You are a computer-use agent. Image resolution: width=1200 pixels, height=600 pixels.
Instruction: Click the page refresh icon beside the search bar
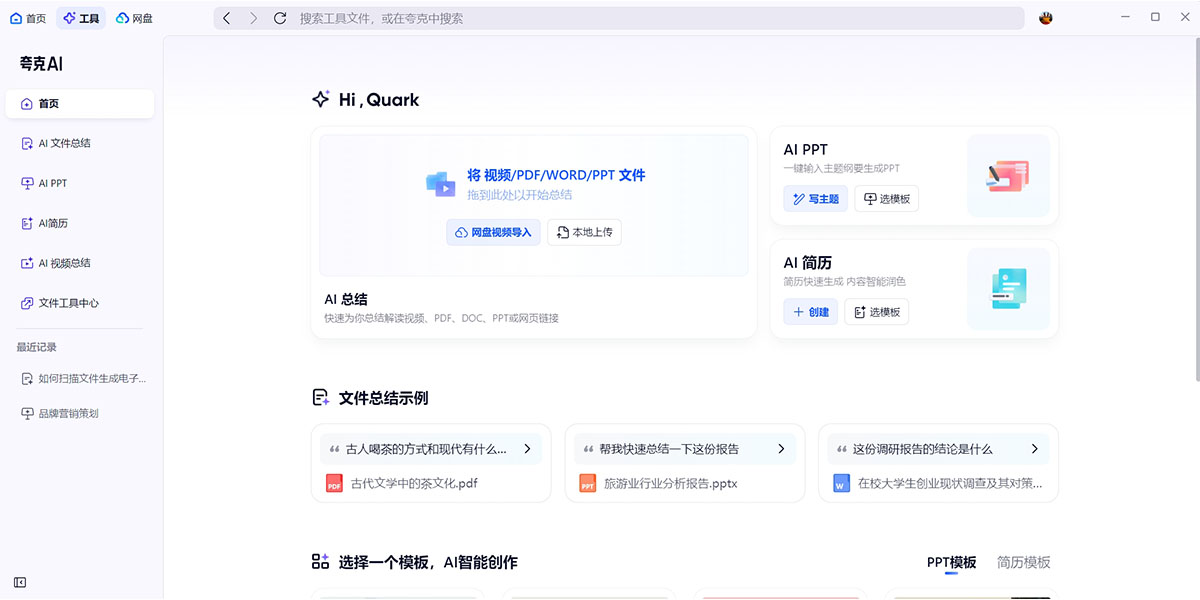pyautogui.click(x=280, y=17)
